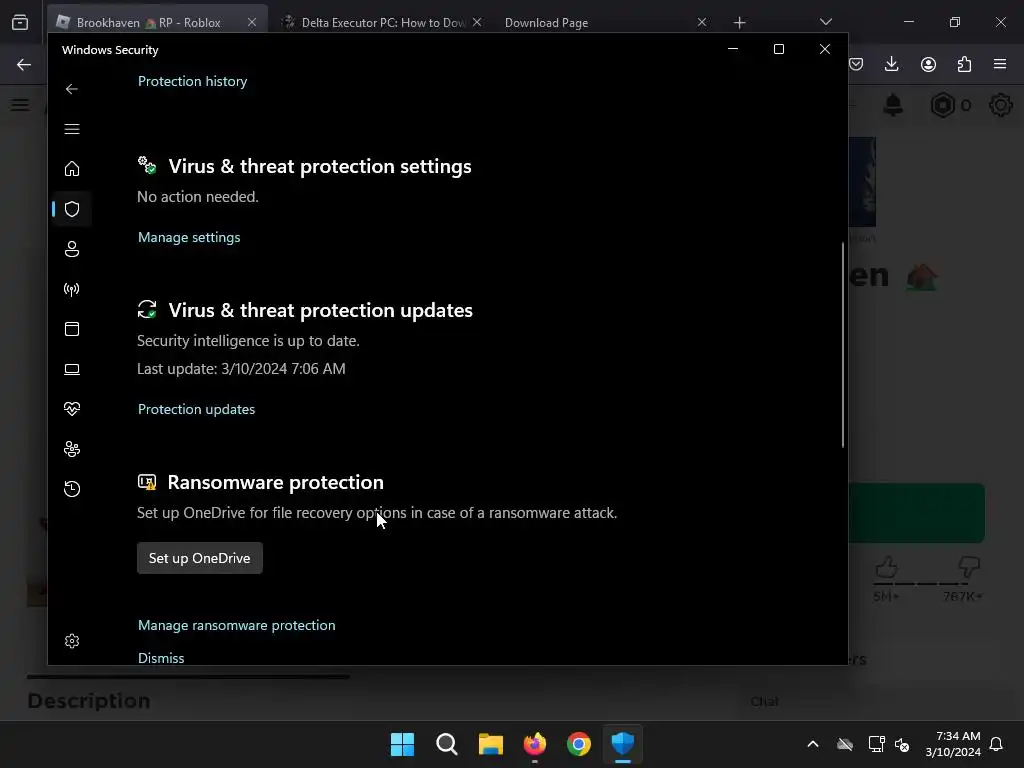1024x768 pixels.
Task: Dismiss the ransomware protection notice
Action: tap(161, 658)
